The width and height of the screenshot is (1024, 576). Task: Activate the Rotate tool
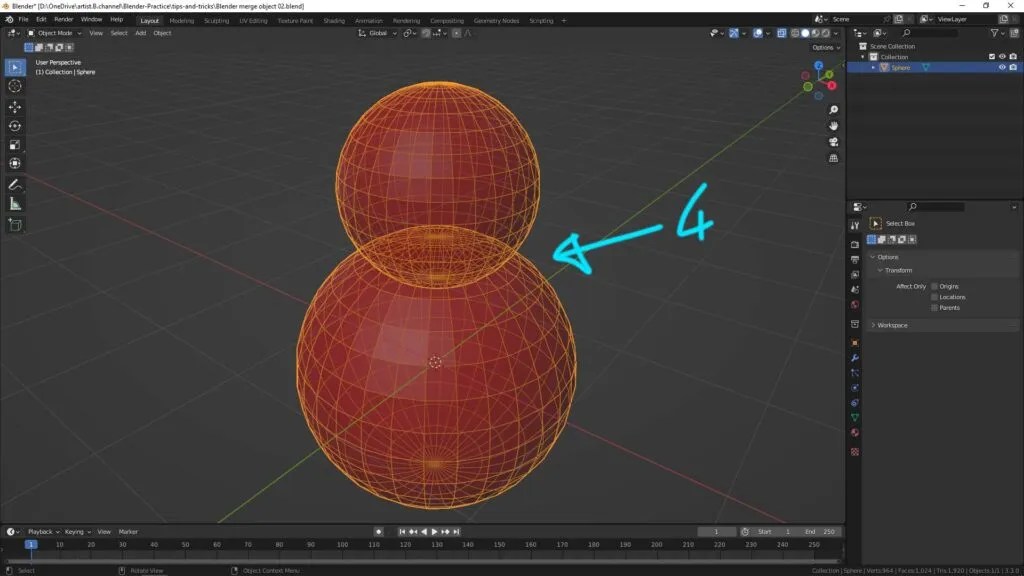[15, 126]
